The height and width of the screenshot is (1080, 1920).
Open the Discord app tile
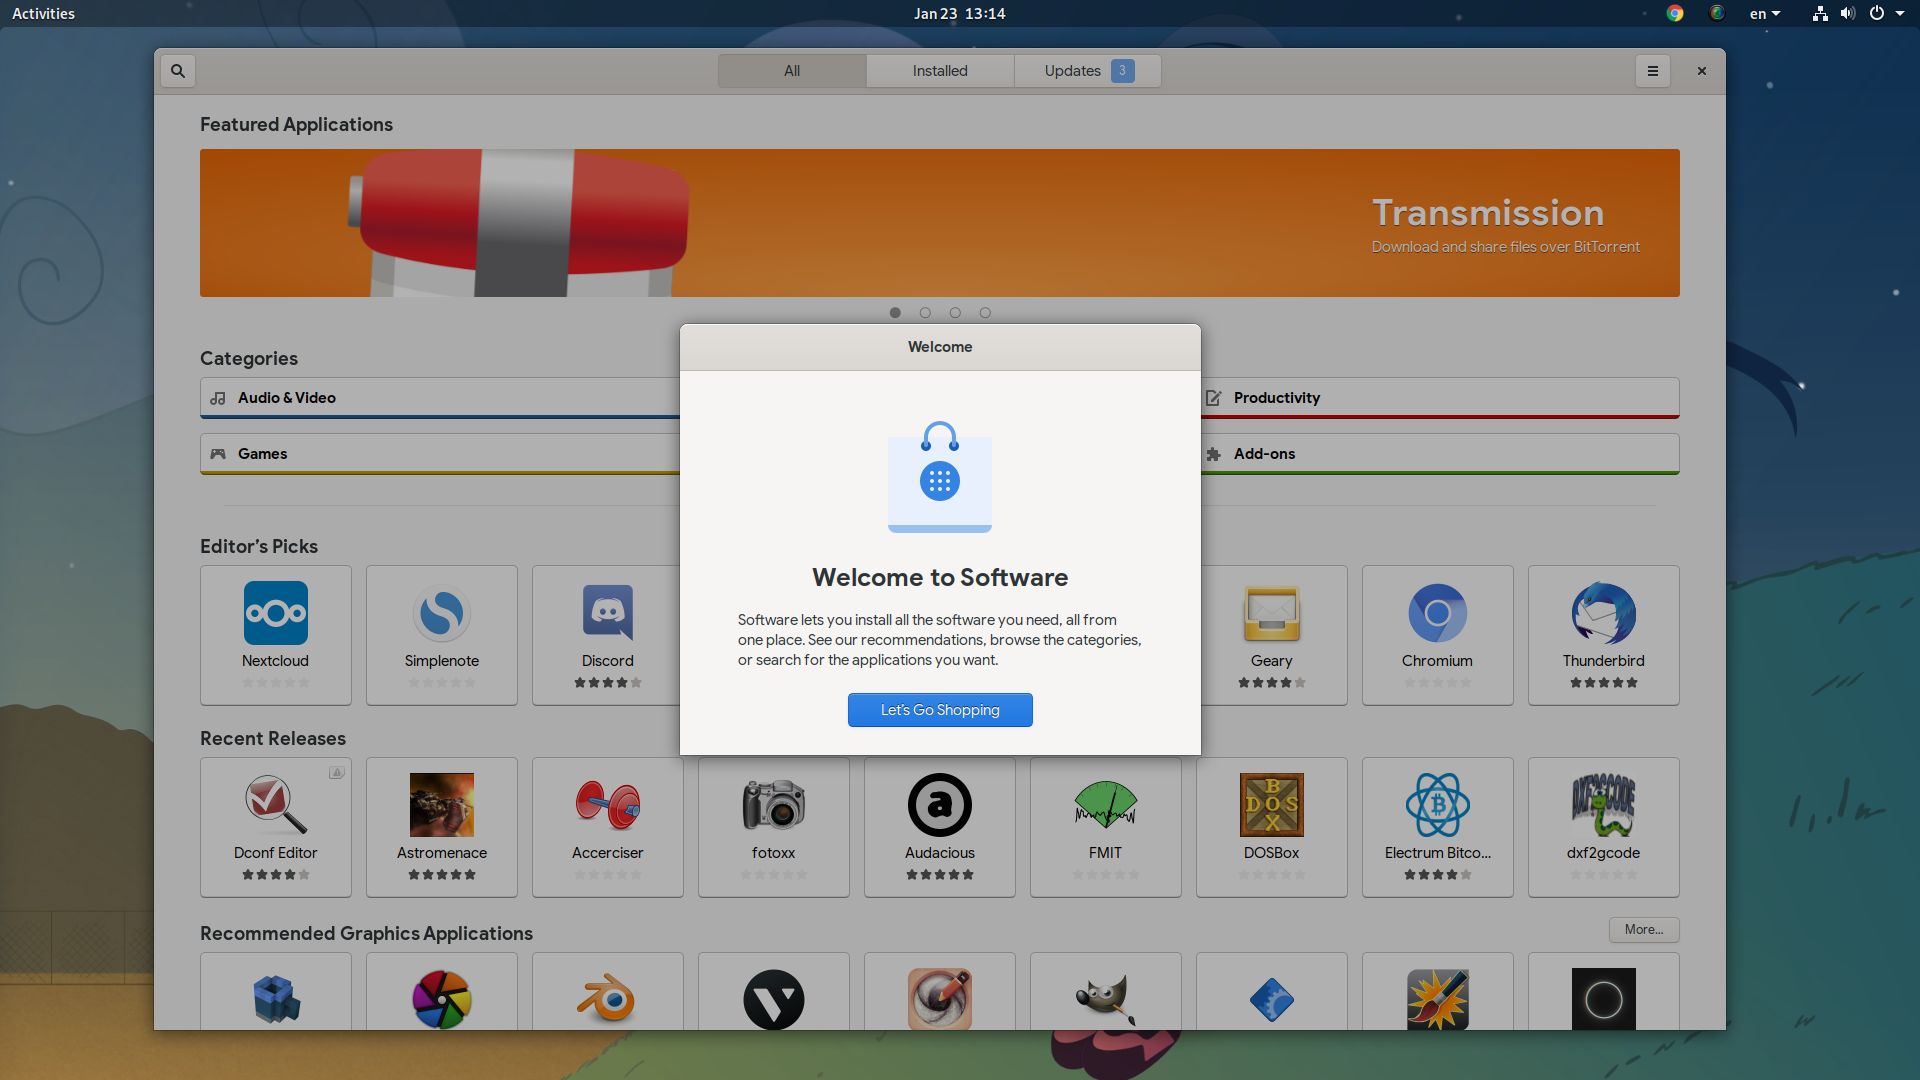point(607,635)
